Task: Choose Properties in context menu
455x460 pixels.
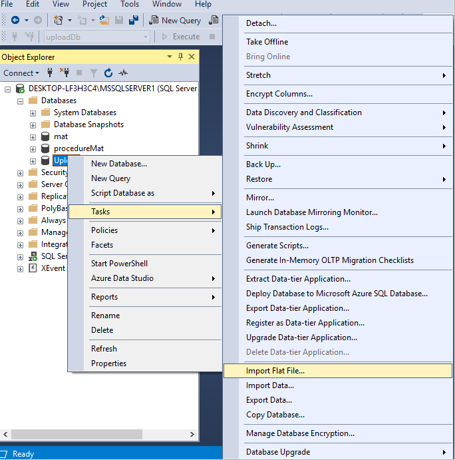Action: pyautogui.click(x=145, y=363)
